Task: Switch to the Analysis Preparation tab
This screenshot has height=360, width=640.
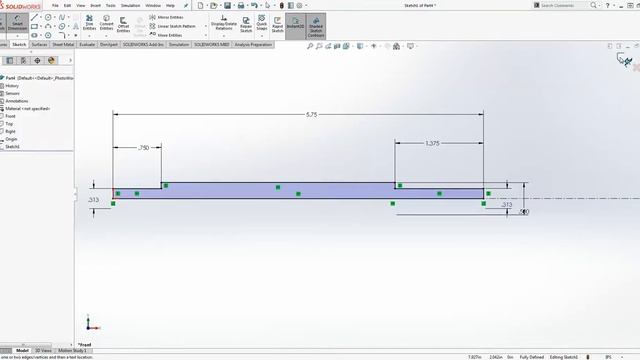Action: (x=253, y=44)
